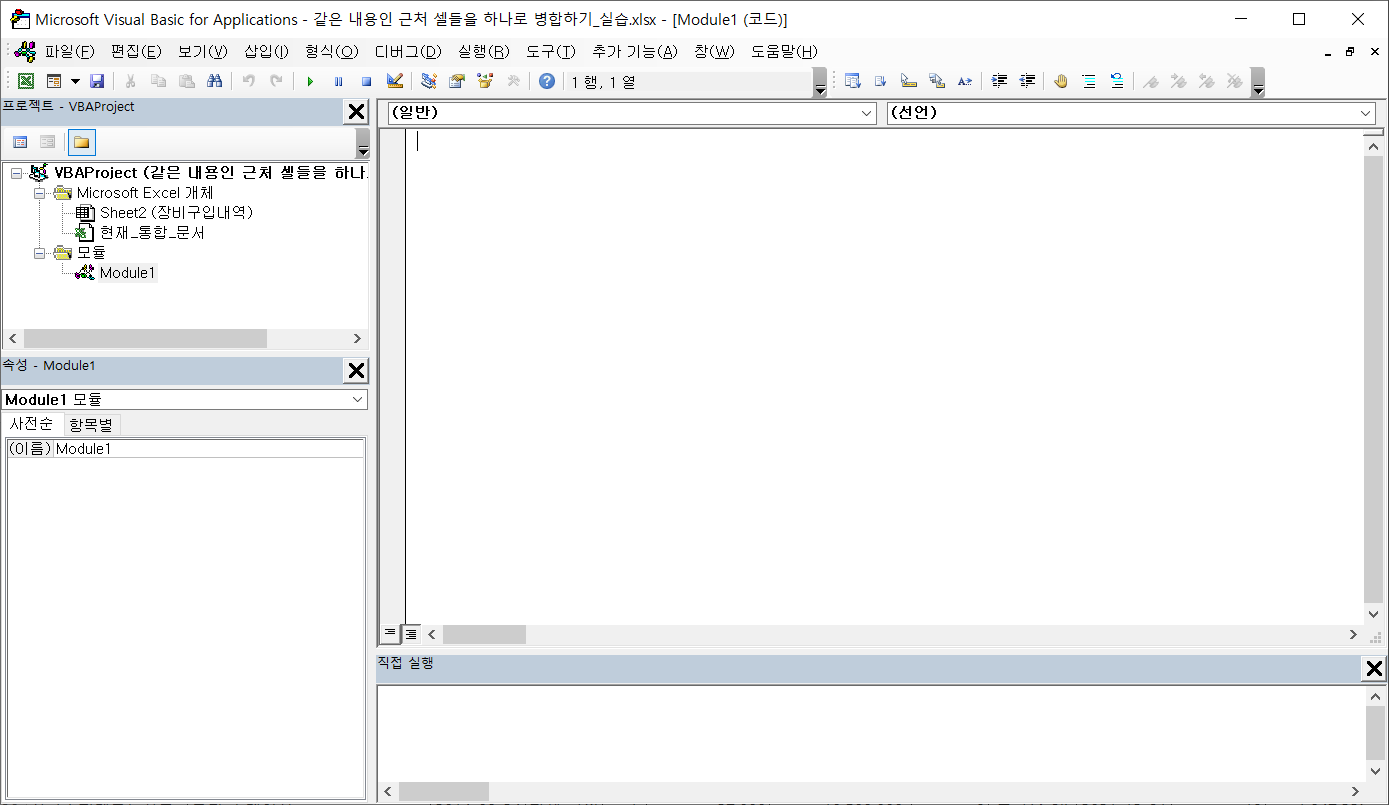The height and width of the screenshot is (805, 1389).
Task: Open edit toolbar options overflow arrow
Action: coord(1258,82)
